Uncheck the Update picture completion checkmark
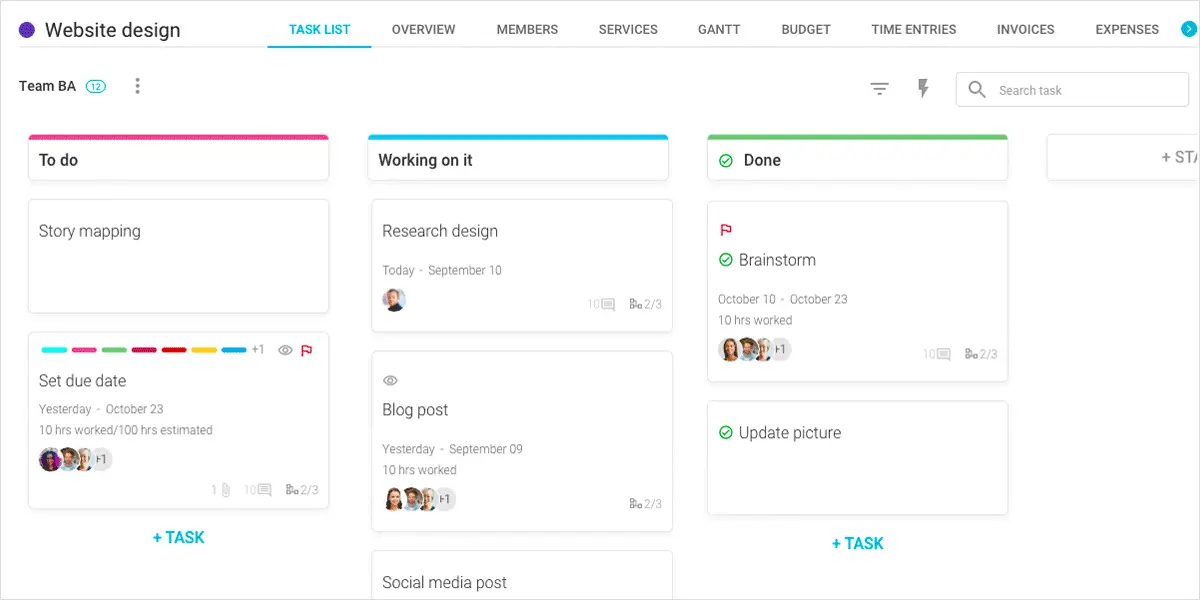 point(726,433)
